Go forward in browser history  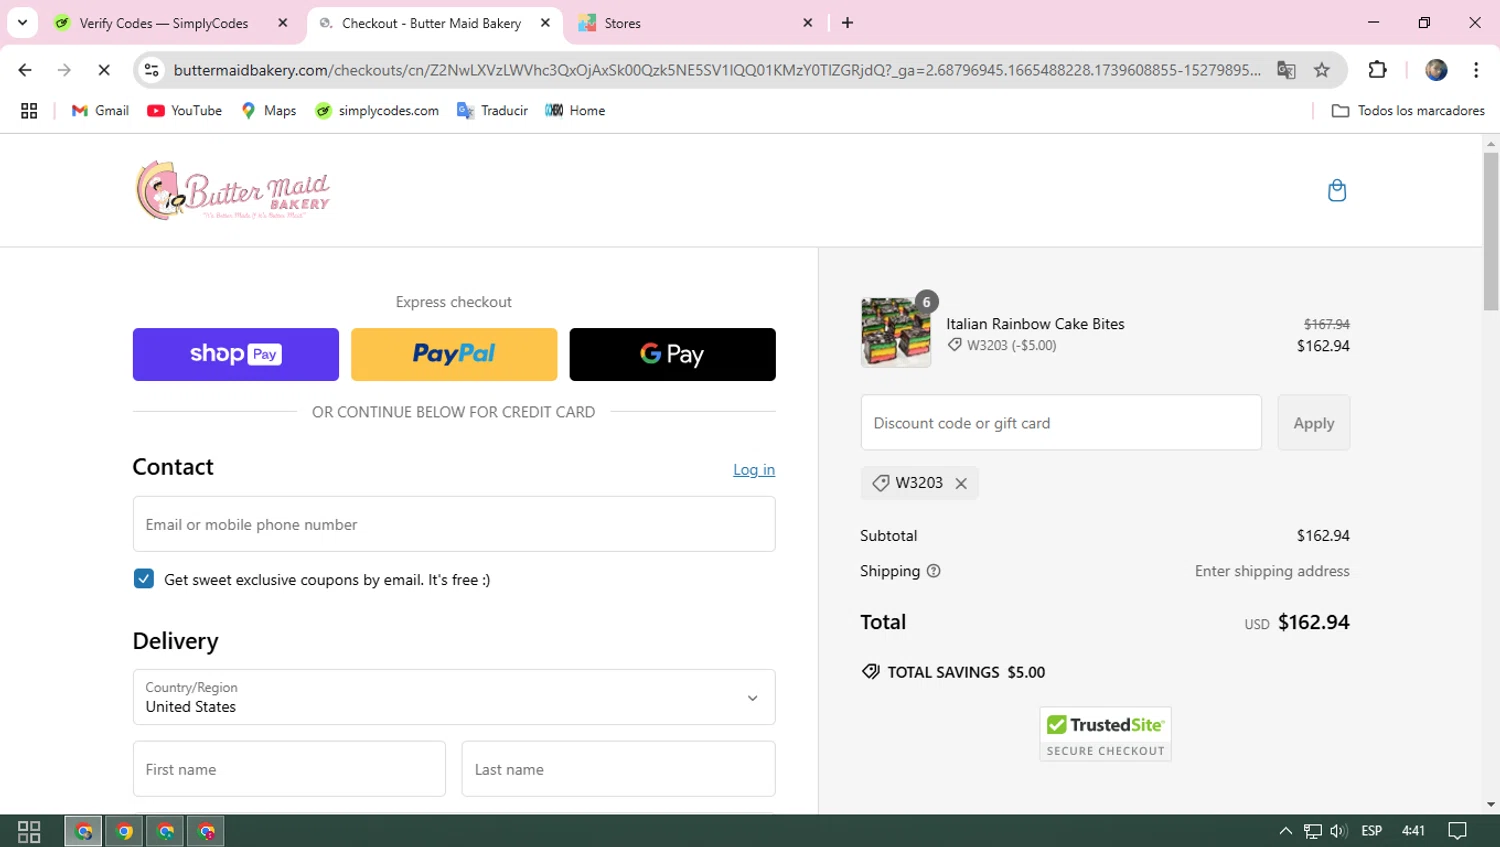click(64, 70)
